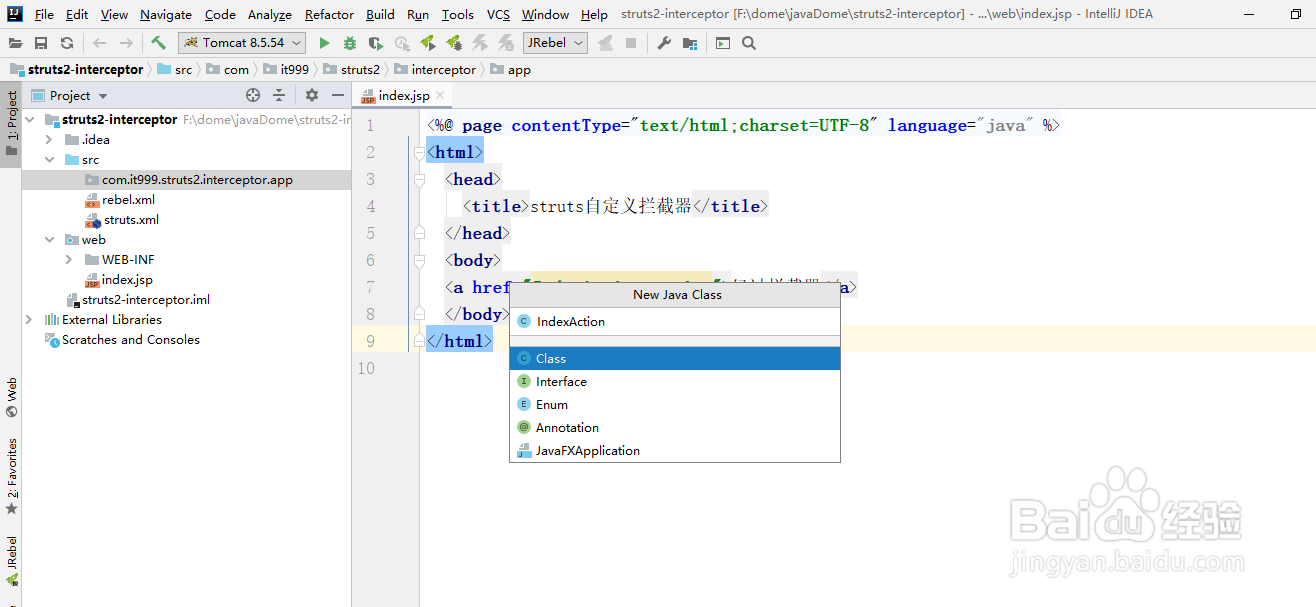Select Enum in the class kind list
The image size is (1316, 607).
point(675,404)
